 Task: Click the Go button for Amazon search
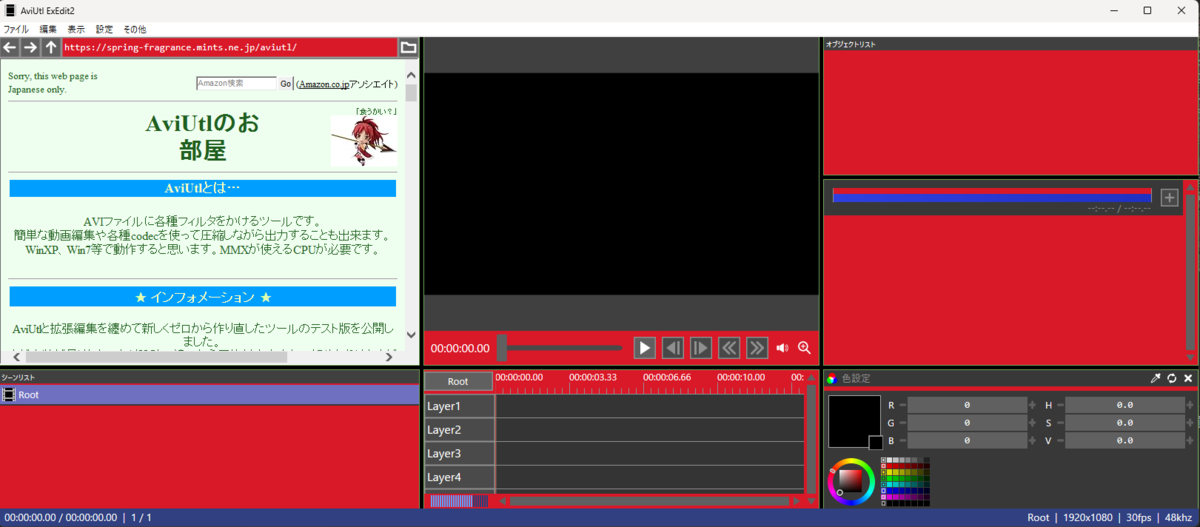pos(285,84)
